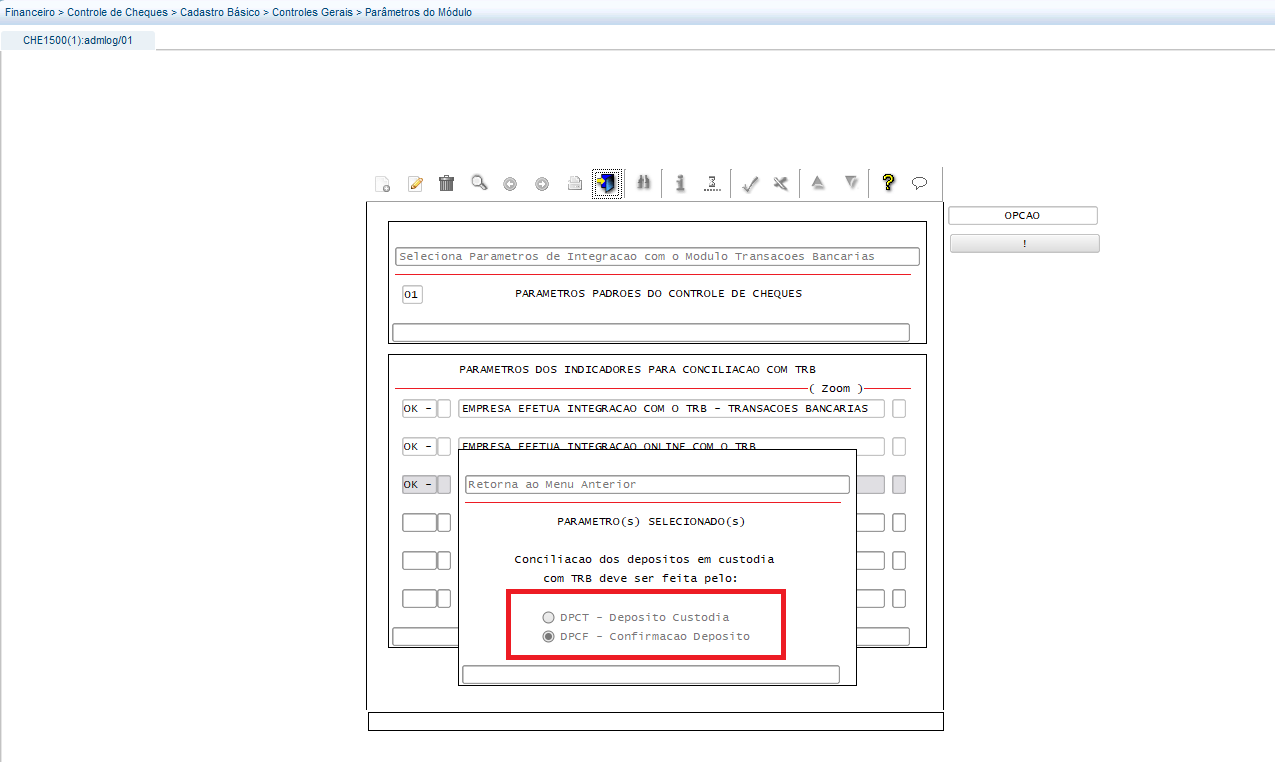The width and height of the screenshot is (1275, 762).
Task: Click the Confirm checkmark toolbar icon
Action: tap(750, 184)
